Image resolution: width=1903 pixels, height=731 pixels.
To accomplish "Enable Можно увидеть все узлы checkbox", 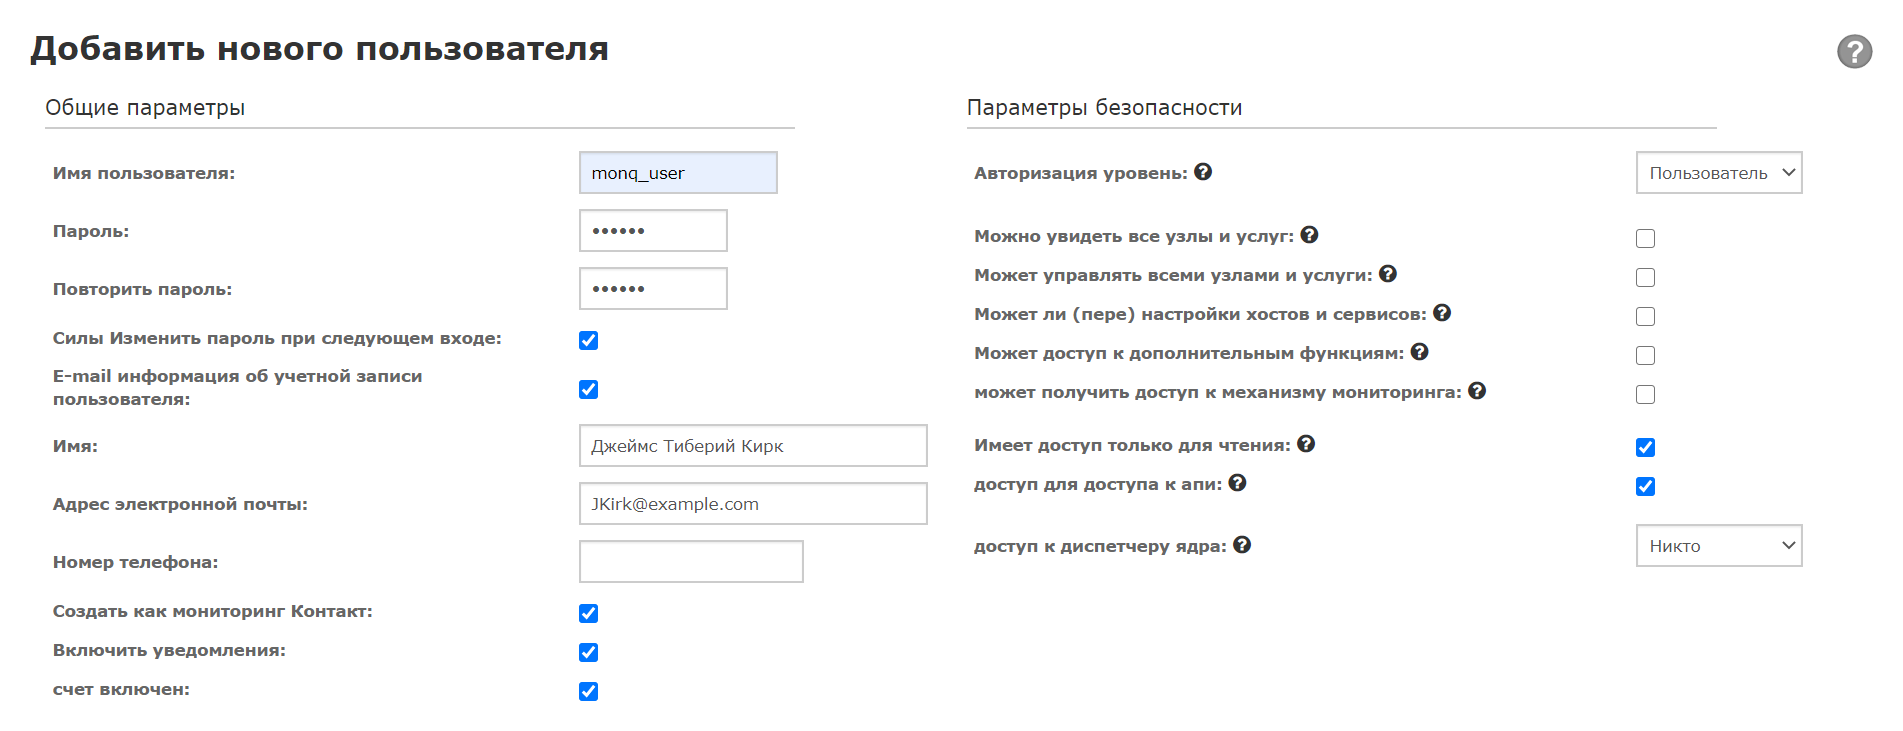I will coord(1645,238).
